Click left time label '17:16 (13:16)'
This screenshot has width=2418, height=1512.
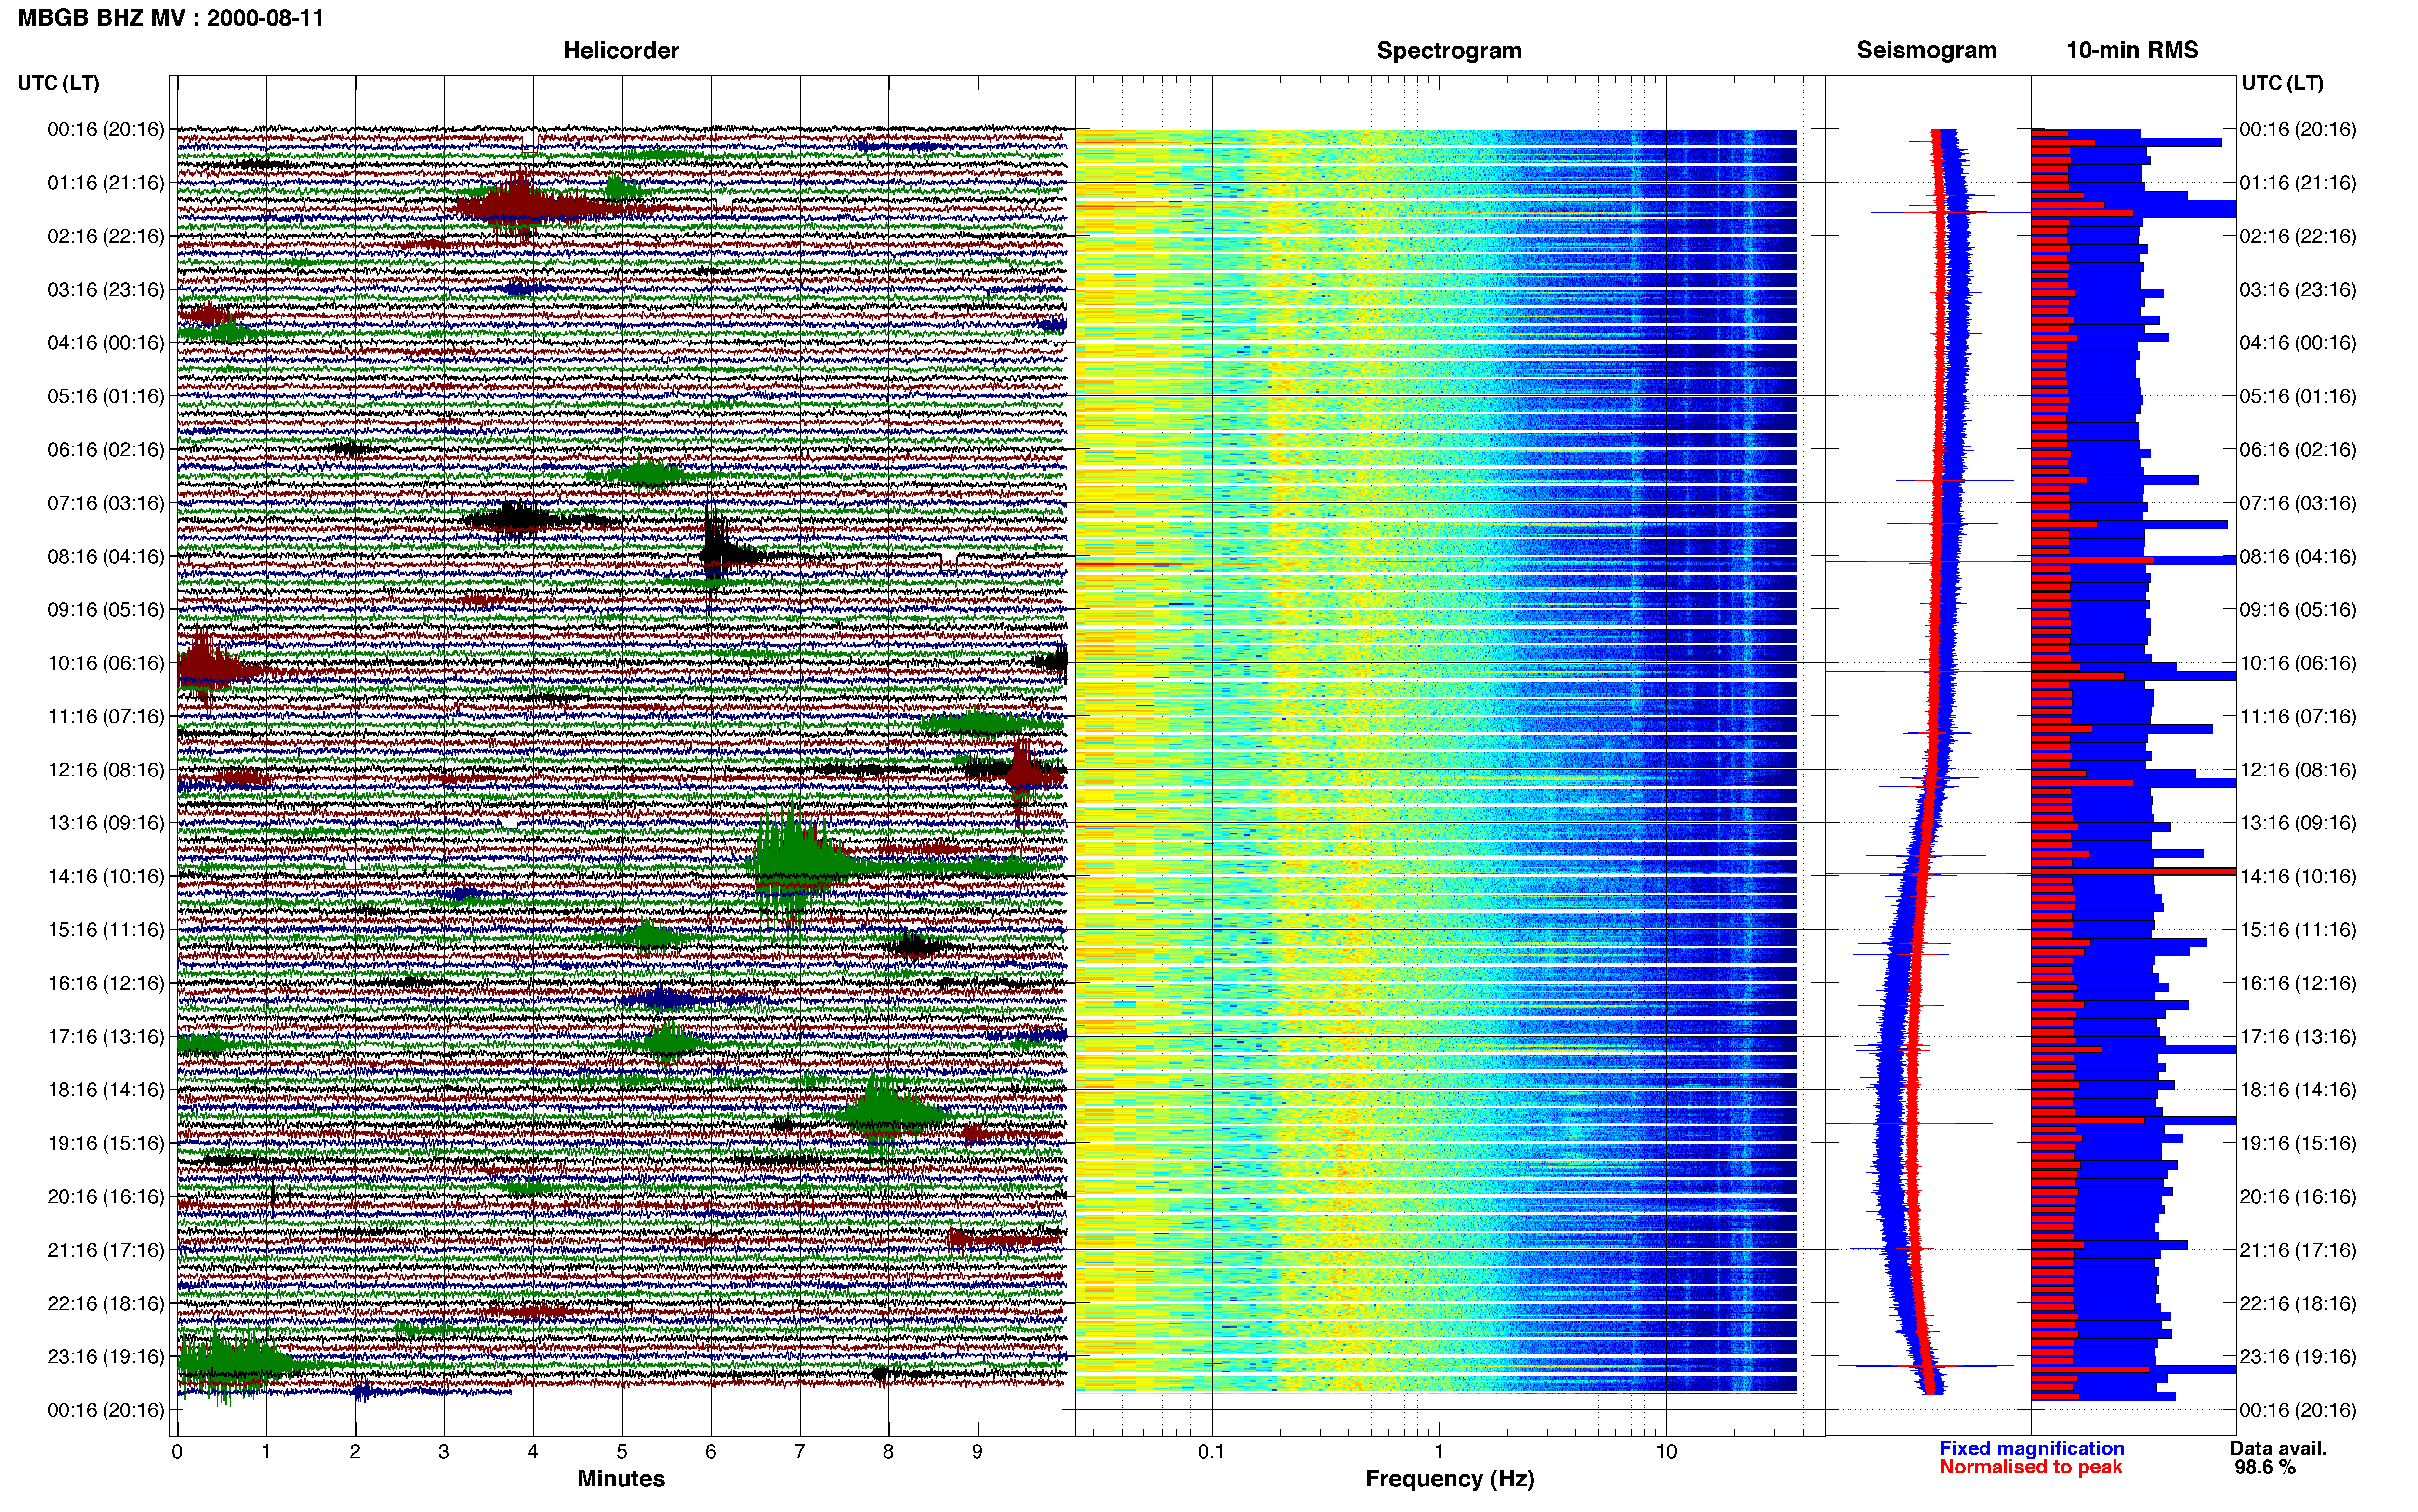106,1036
